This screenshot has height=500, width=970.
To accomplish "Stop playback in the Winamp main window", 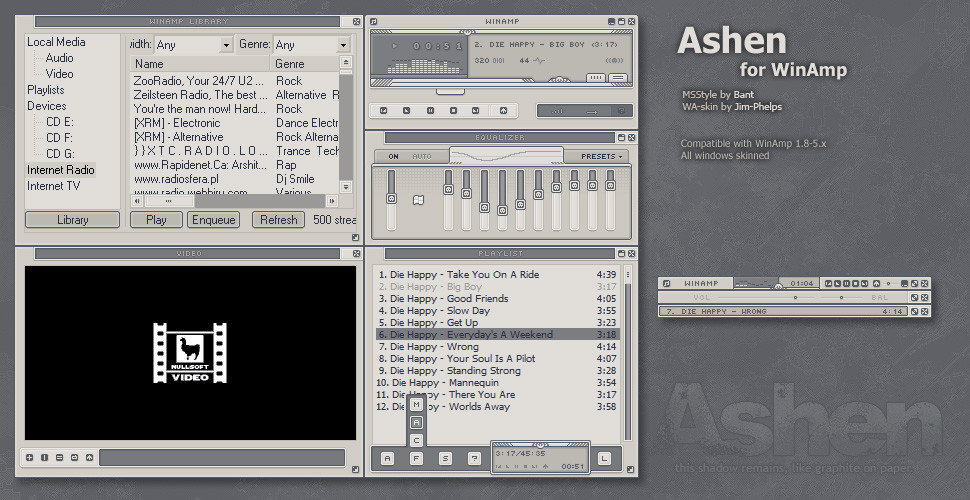I will point(453,111).
